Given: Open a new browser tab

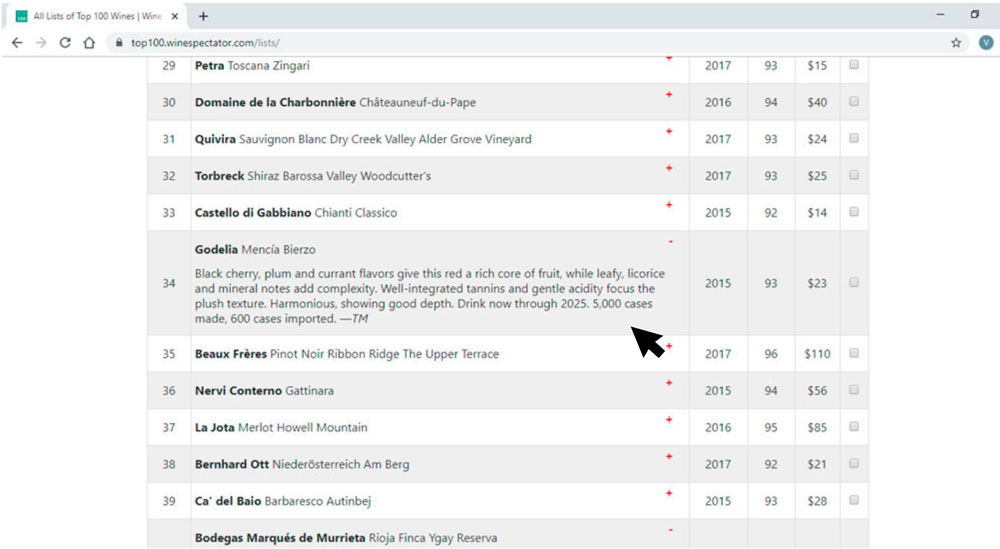Looking at the screenshot, I should tap(203, 16).
